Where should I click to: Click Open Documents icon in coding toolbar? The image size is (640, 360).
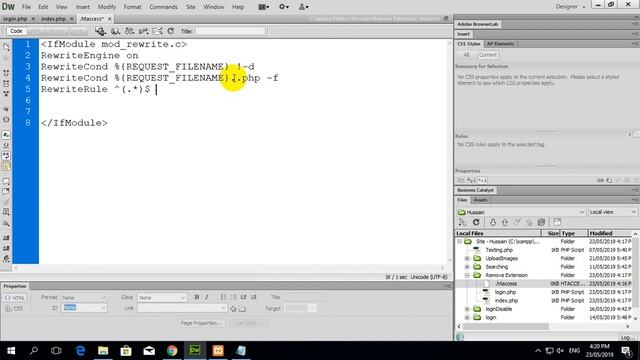pos(6,47)
